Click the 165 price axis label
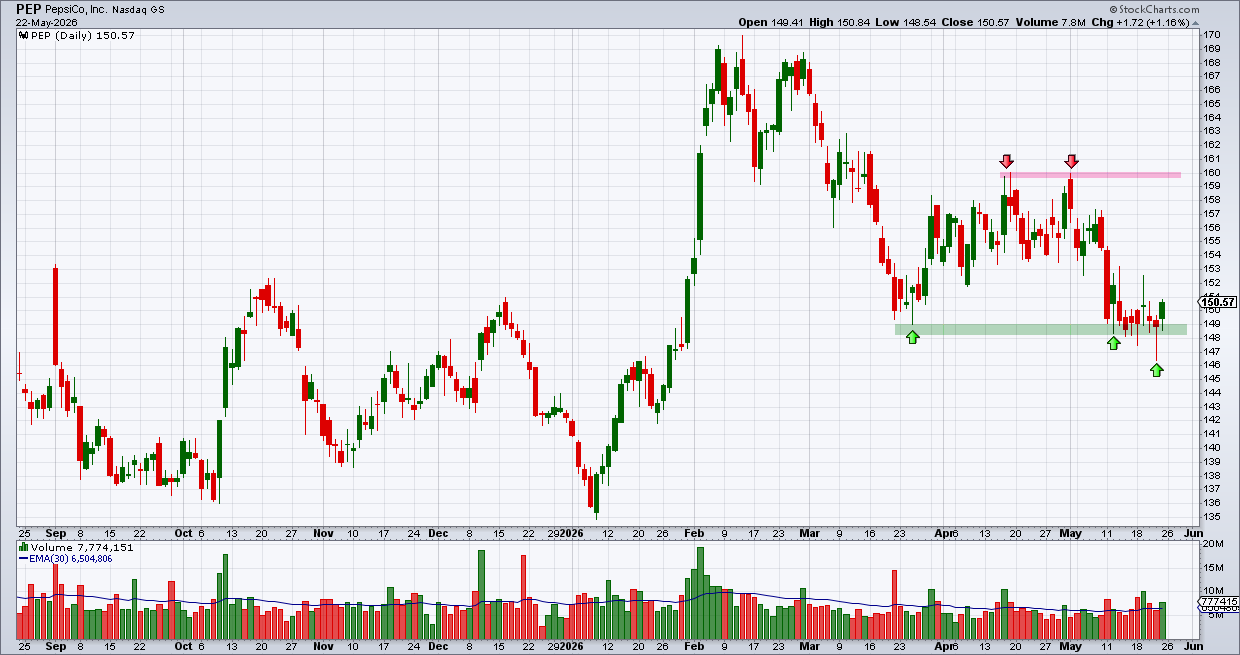This screenshot has width=1240, height=655. pyautogui.click(x=1211, y=103)
